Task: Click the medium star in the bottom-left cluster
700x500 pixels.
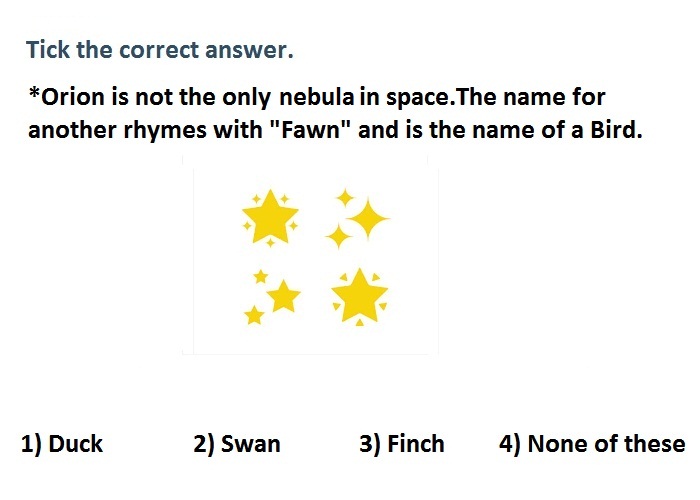Action: click(283, 296)
